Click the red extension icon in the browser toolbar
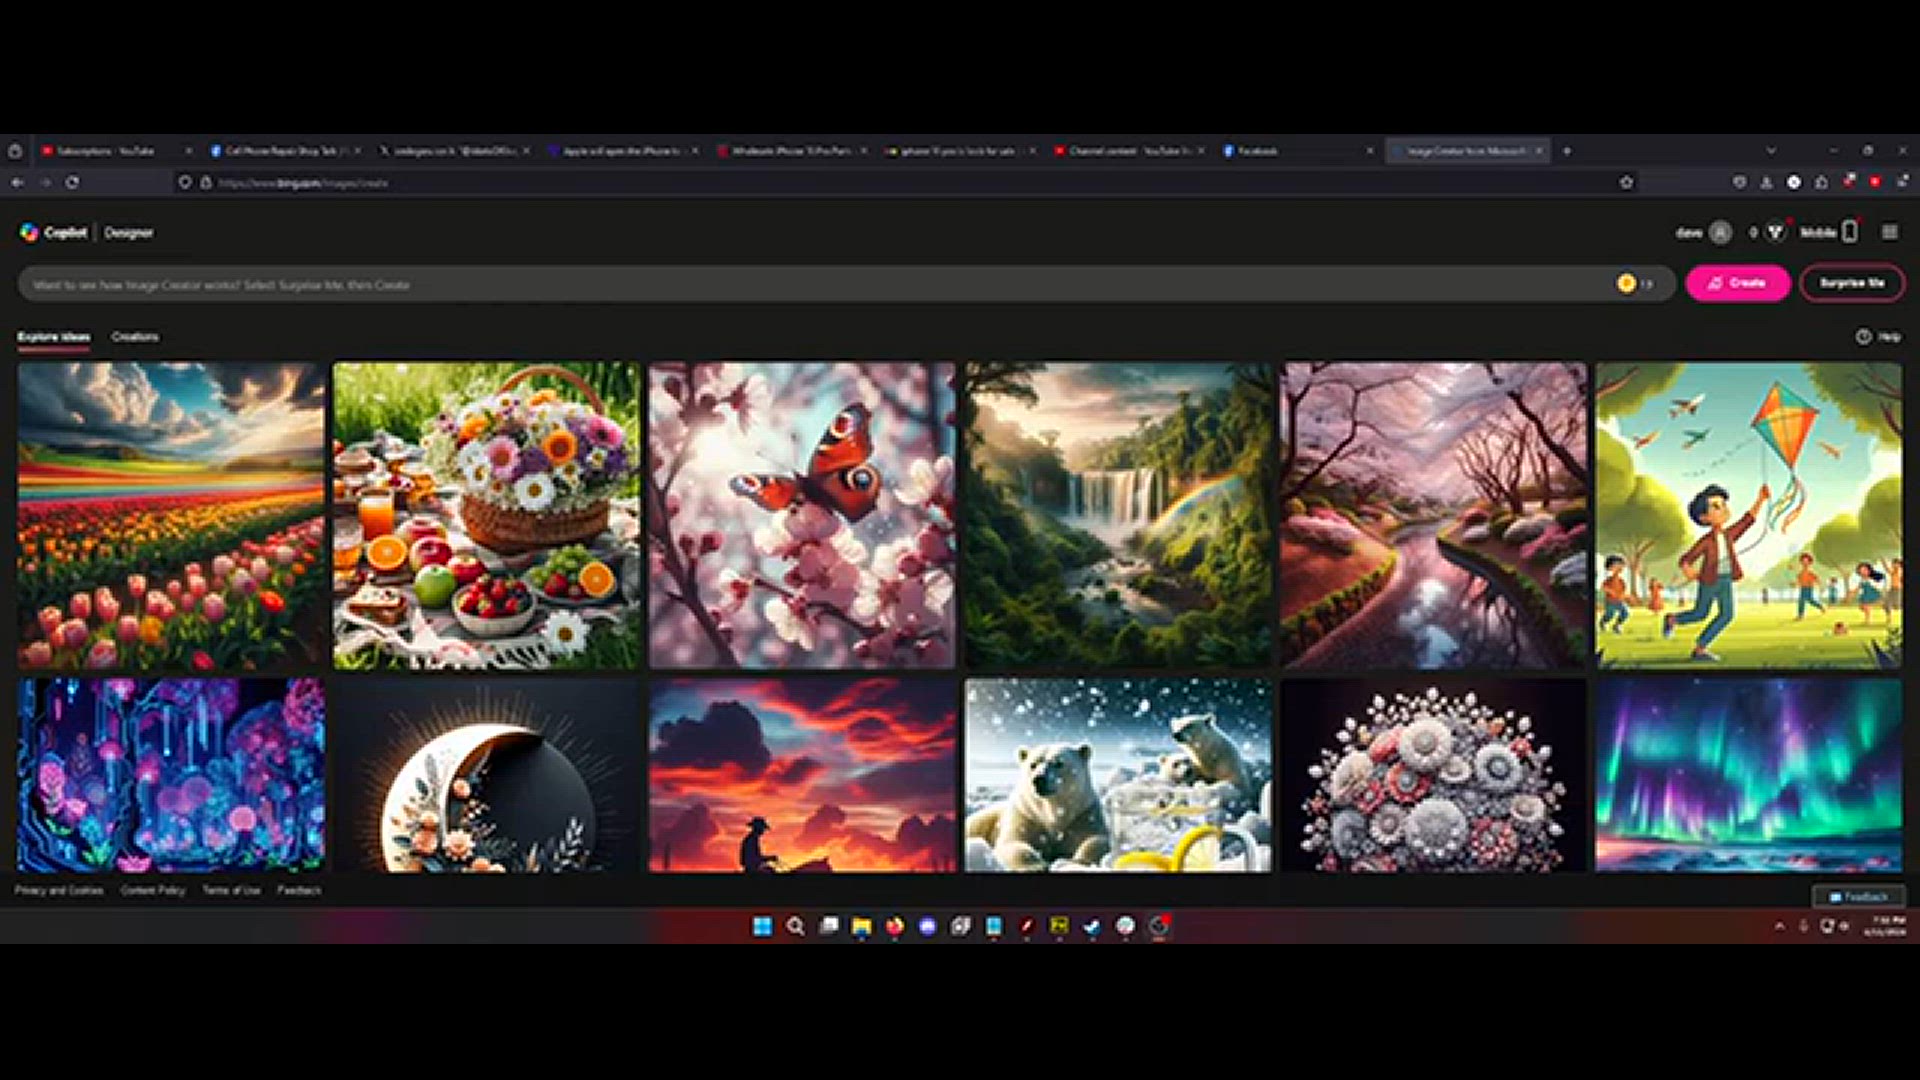Viewport: 1920px width, 1080px height. pos(1848,182)
